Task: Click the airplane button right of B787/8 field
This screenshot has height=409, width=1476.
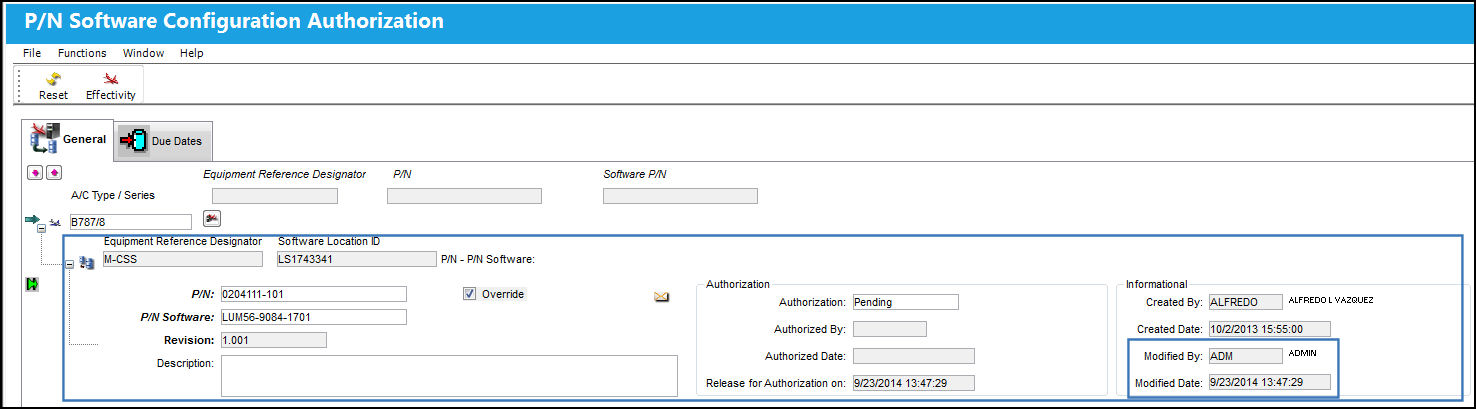Action: tap(212, 218)
